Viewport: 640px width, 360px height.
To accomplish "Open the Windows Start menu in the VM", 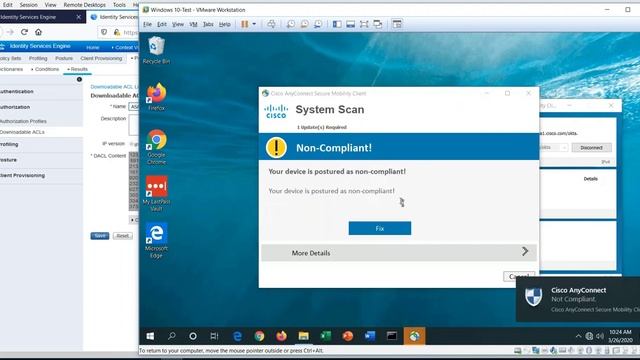I will 150,336.
